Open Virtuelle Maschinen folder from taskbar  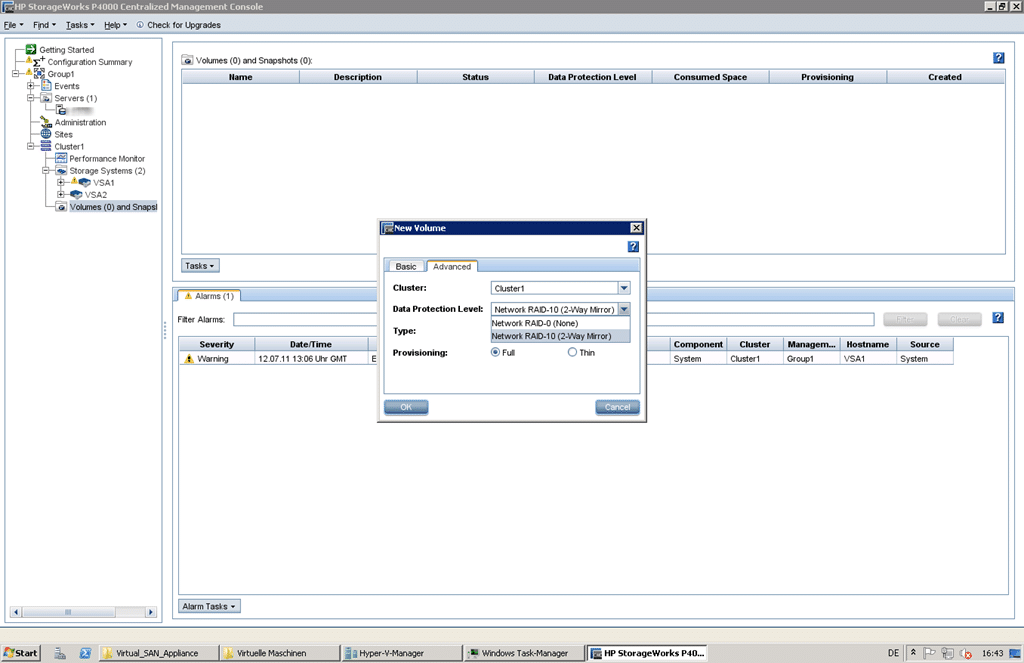pyautogui.click(x=280, y=653)
